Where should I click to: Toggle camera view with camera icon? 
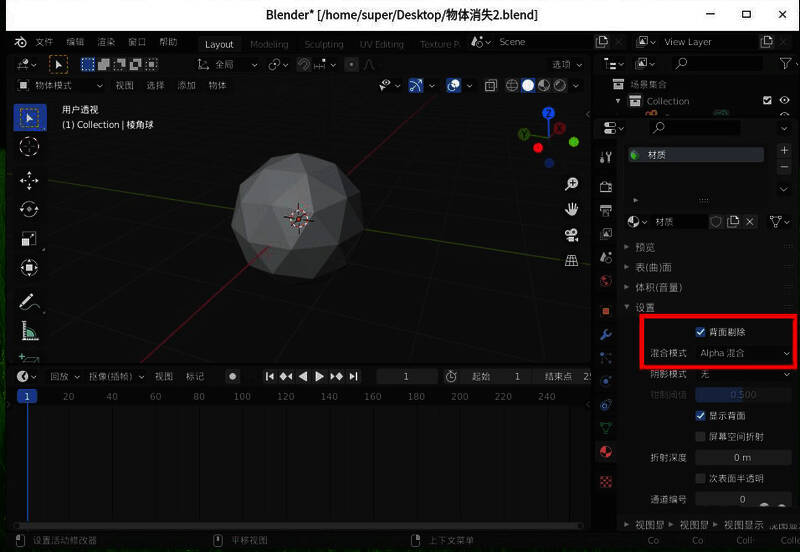click(572, 235)
